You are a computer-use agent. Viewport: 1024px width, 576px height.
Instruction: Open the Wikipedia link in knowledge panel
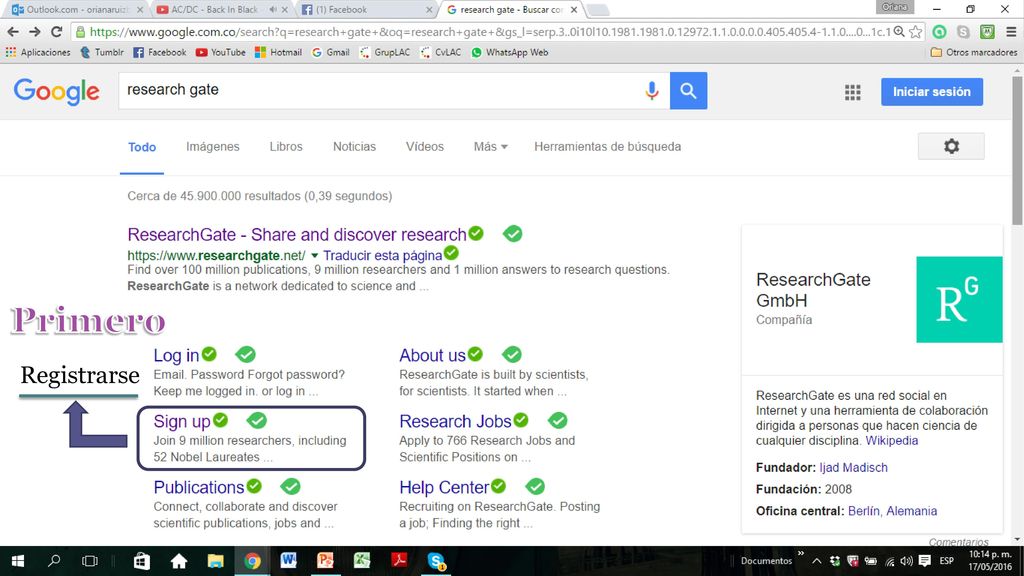tap(891, 440)
